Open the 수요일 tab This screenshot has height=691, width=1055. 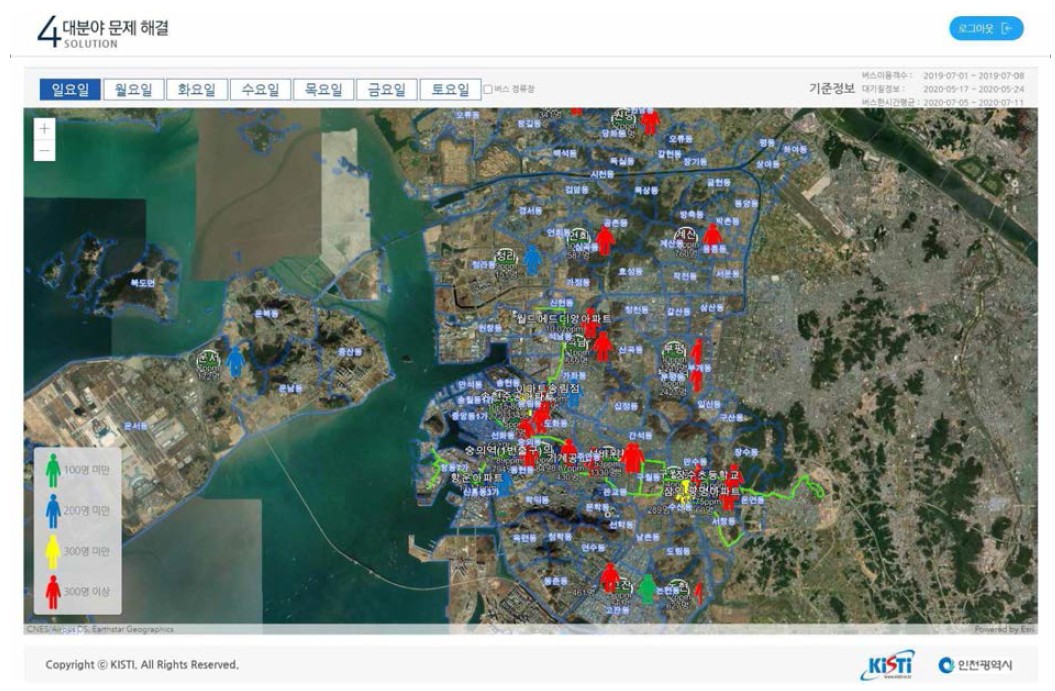259,90
